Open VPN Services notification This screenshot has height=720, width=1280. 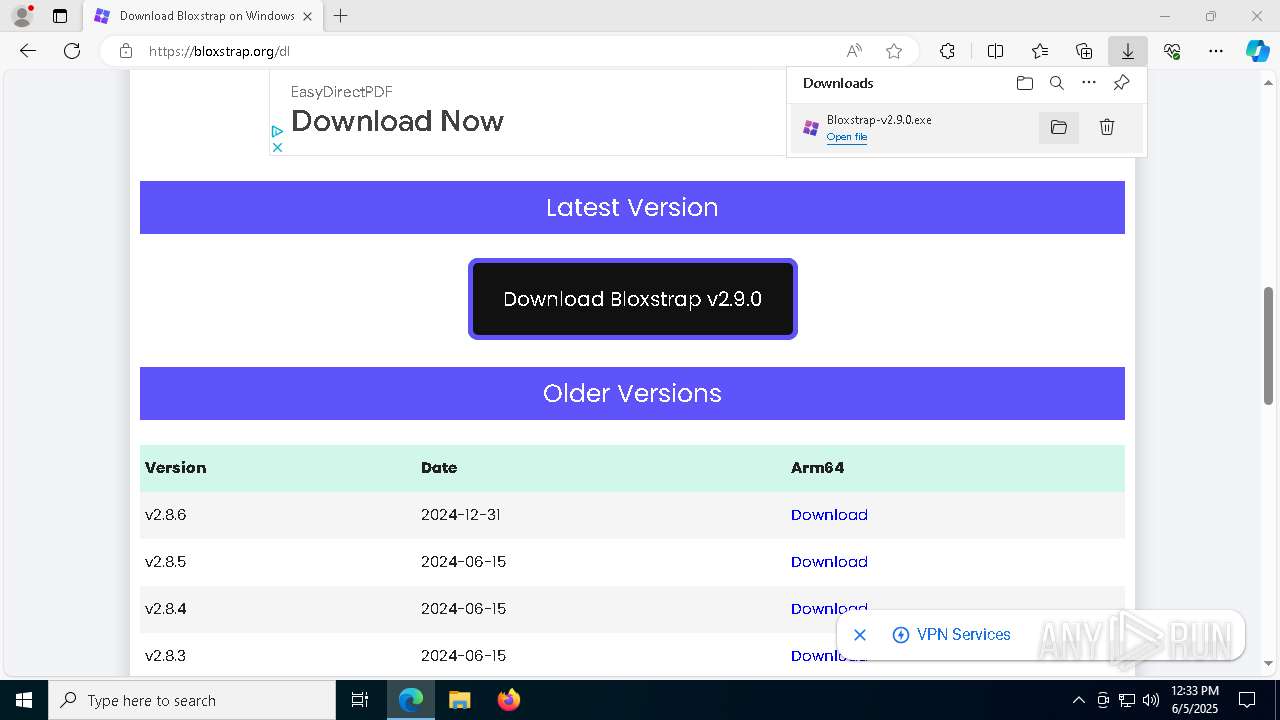[x=952, y=635]
